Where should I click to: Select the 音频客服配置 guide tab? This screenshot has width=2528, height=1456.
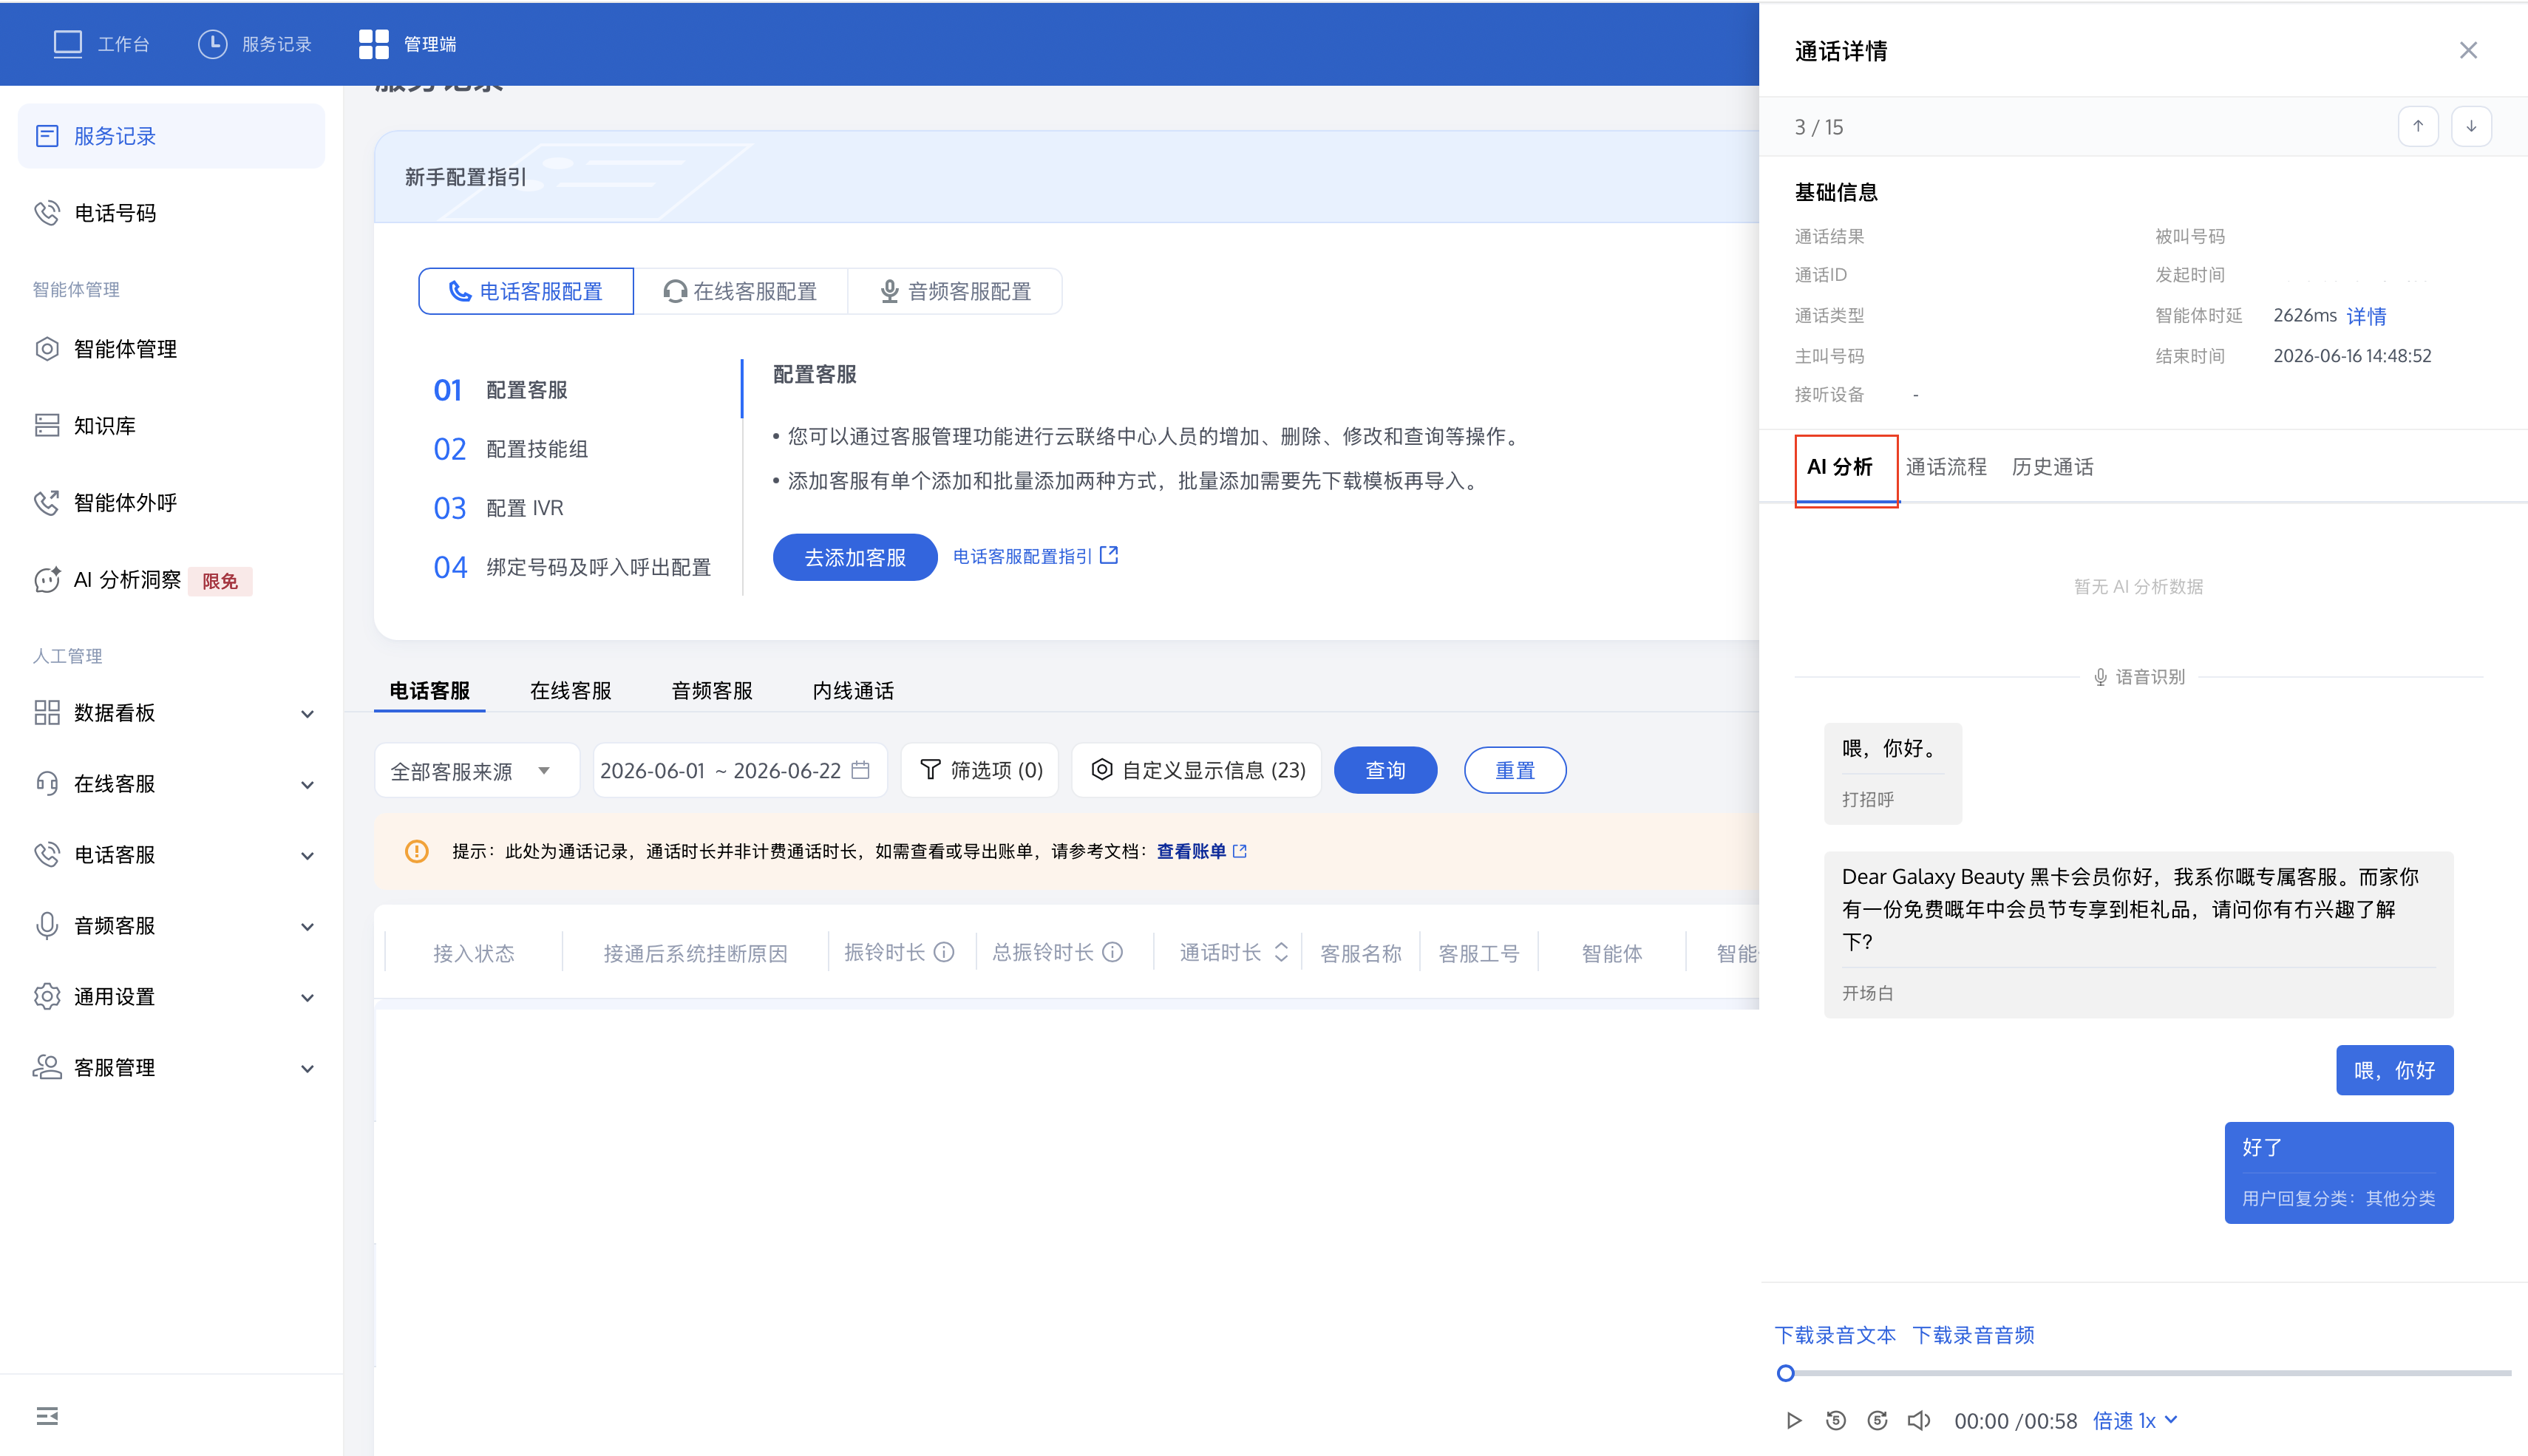point(955,291)
